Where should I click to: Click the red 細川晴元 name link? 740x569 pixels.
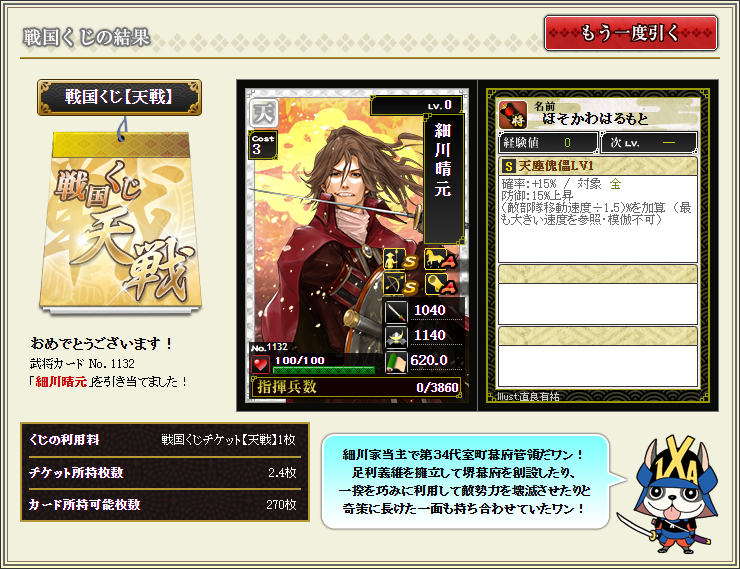[61, 381]
